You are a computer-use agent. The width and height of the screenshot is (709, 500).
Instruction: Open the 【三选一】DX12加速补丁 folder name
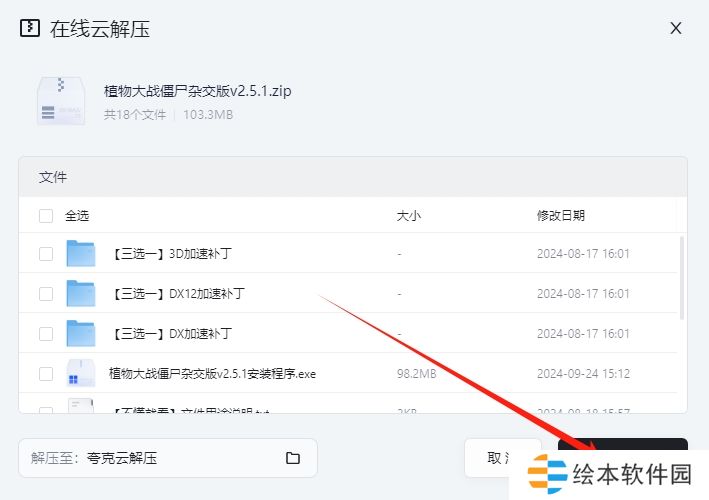pyautogui.click(x=178, y=293)
